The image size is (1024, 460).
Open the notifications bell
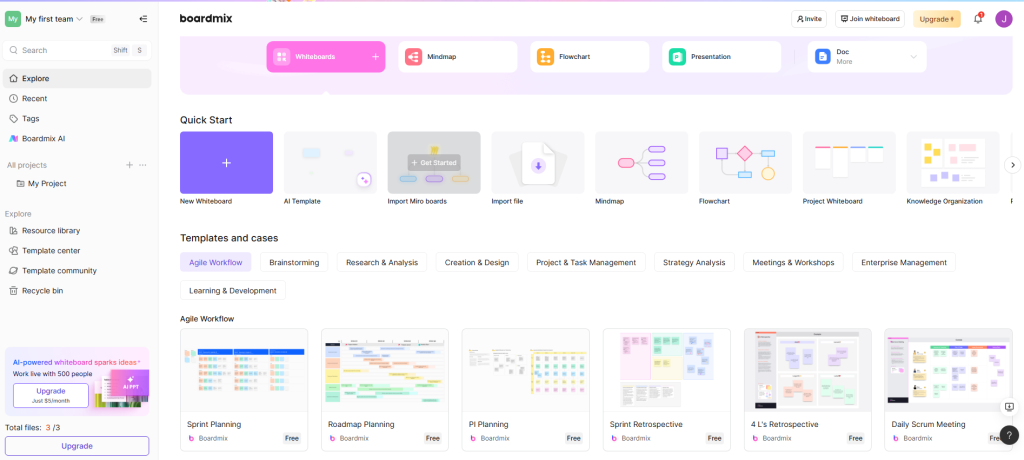tap(977, 19)
